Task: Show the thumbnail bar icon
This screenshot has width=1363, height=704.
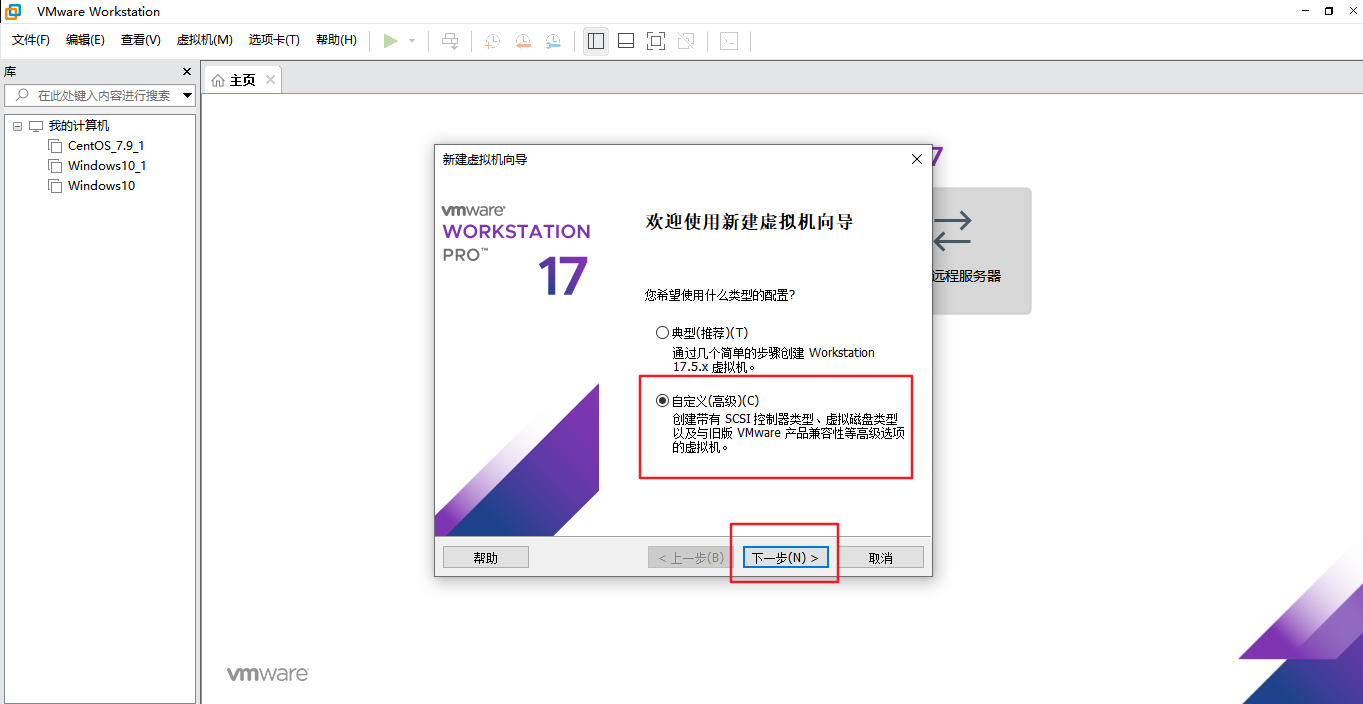Action: pyautogui.click(x=625, y=41)
